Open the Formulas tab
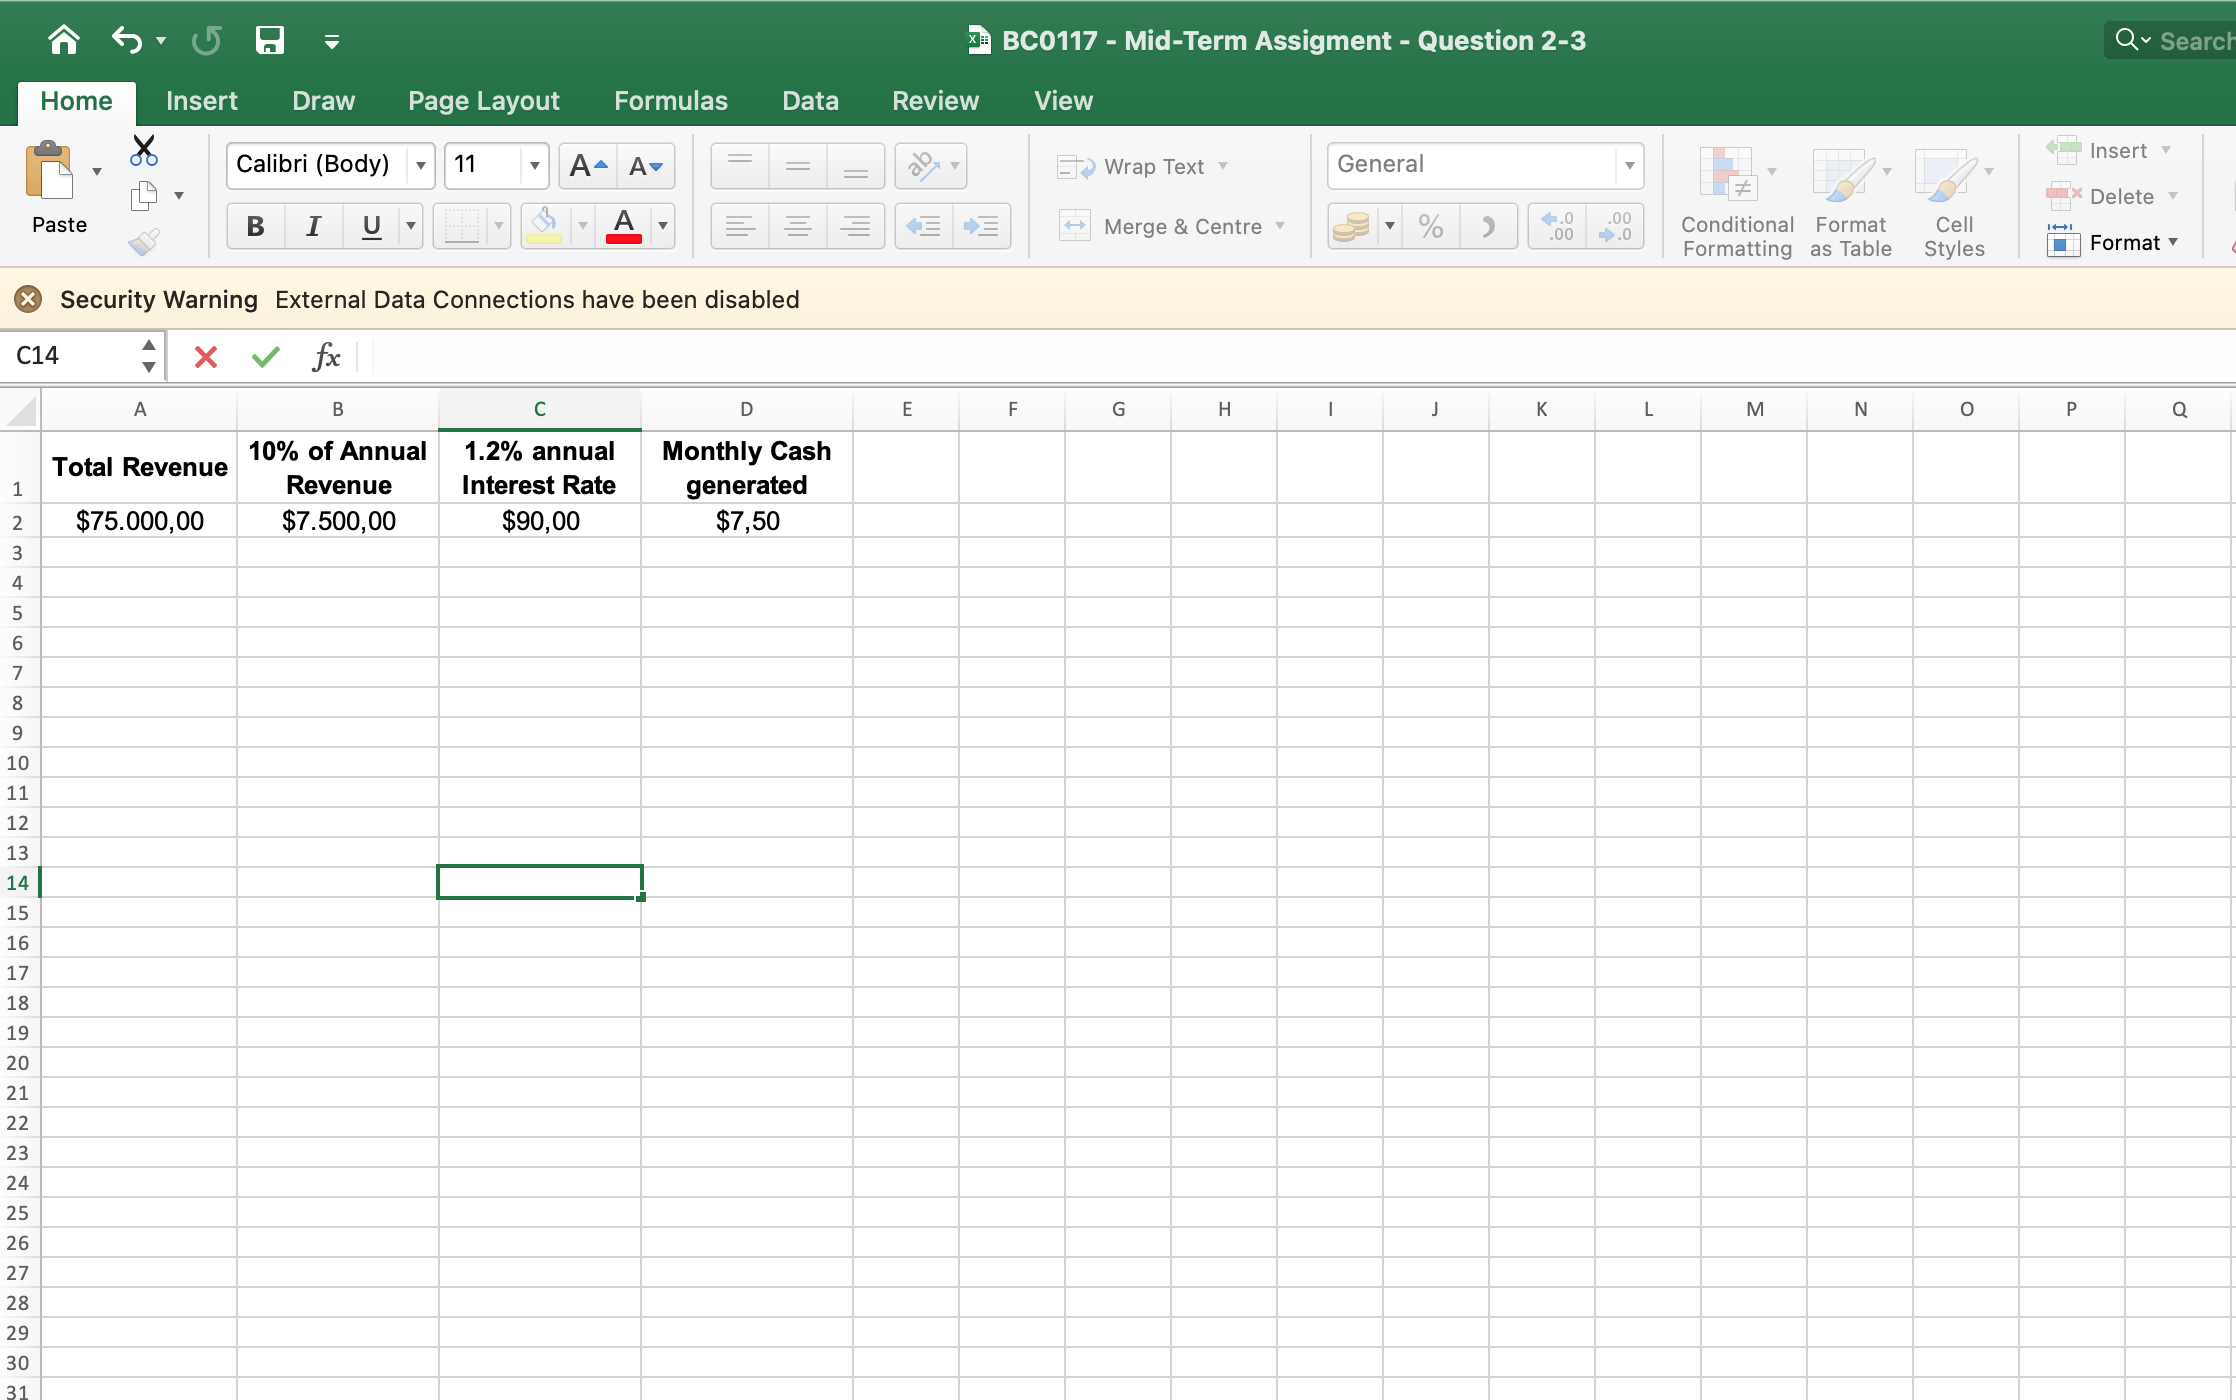The image size is (2236, 1400). click(x=671, y=101)
